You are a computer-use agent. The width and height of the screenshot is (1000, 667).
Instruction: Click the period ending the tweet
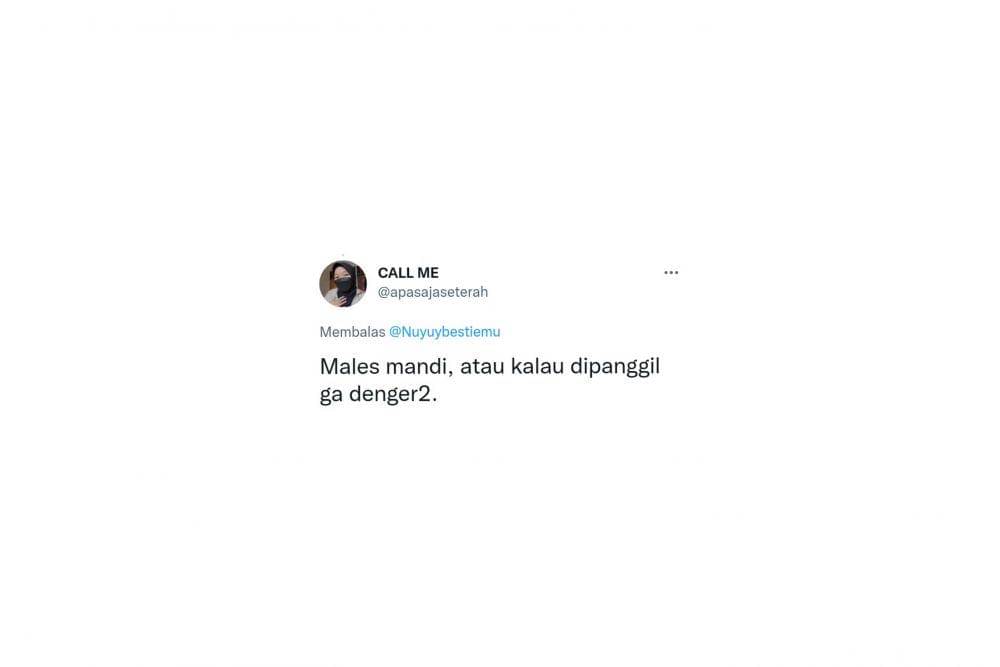[435, 400]
